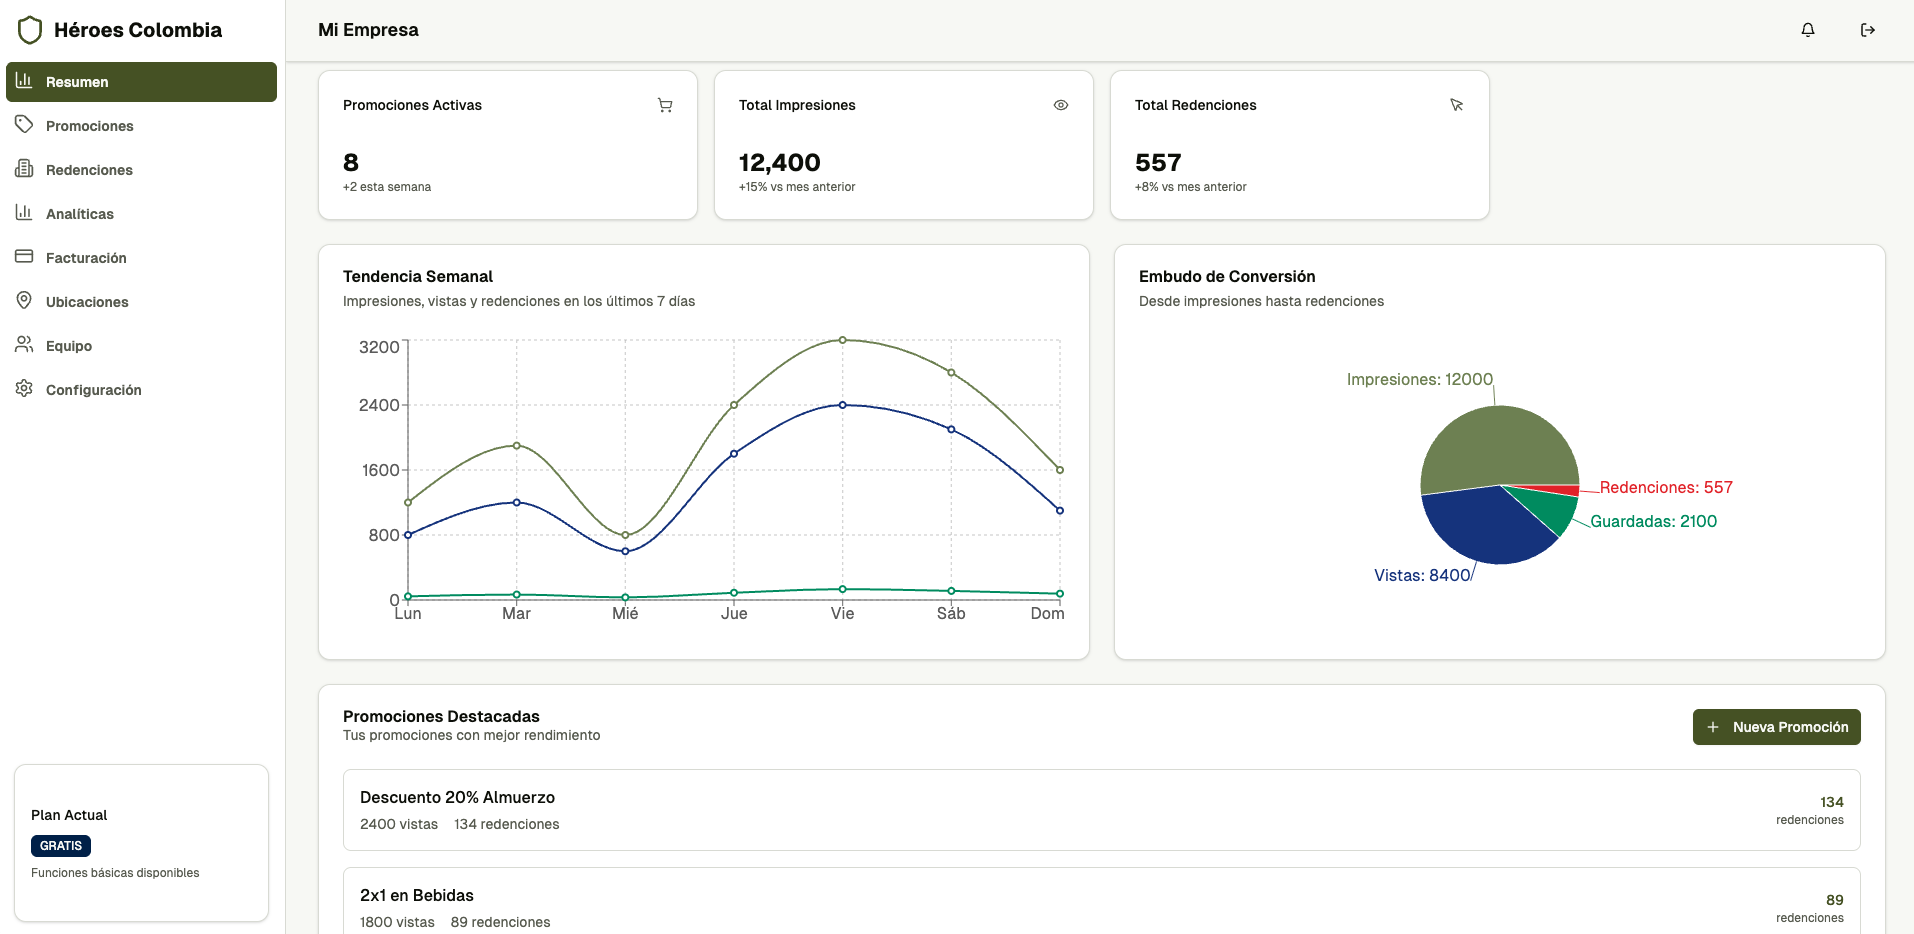Toggle the eye icon on Total Impresiones
1914x934 pixels.
(x=1061, y=105)
